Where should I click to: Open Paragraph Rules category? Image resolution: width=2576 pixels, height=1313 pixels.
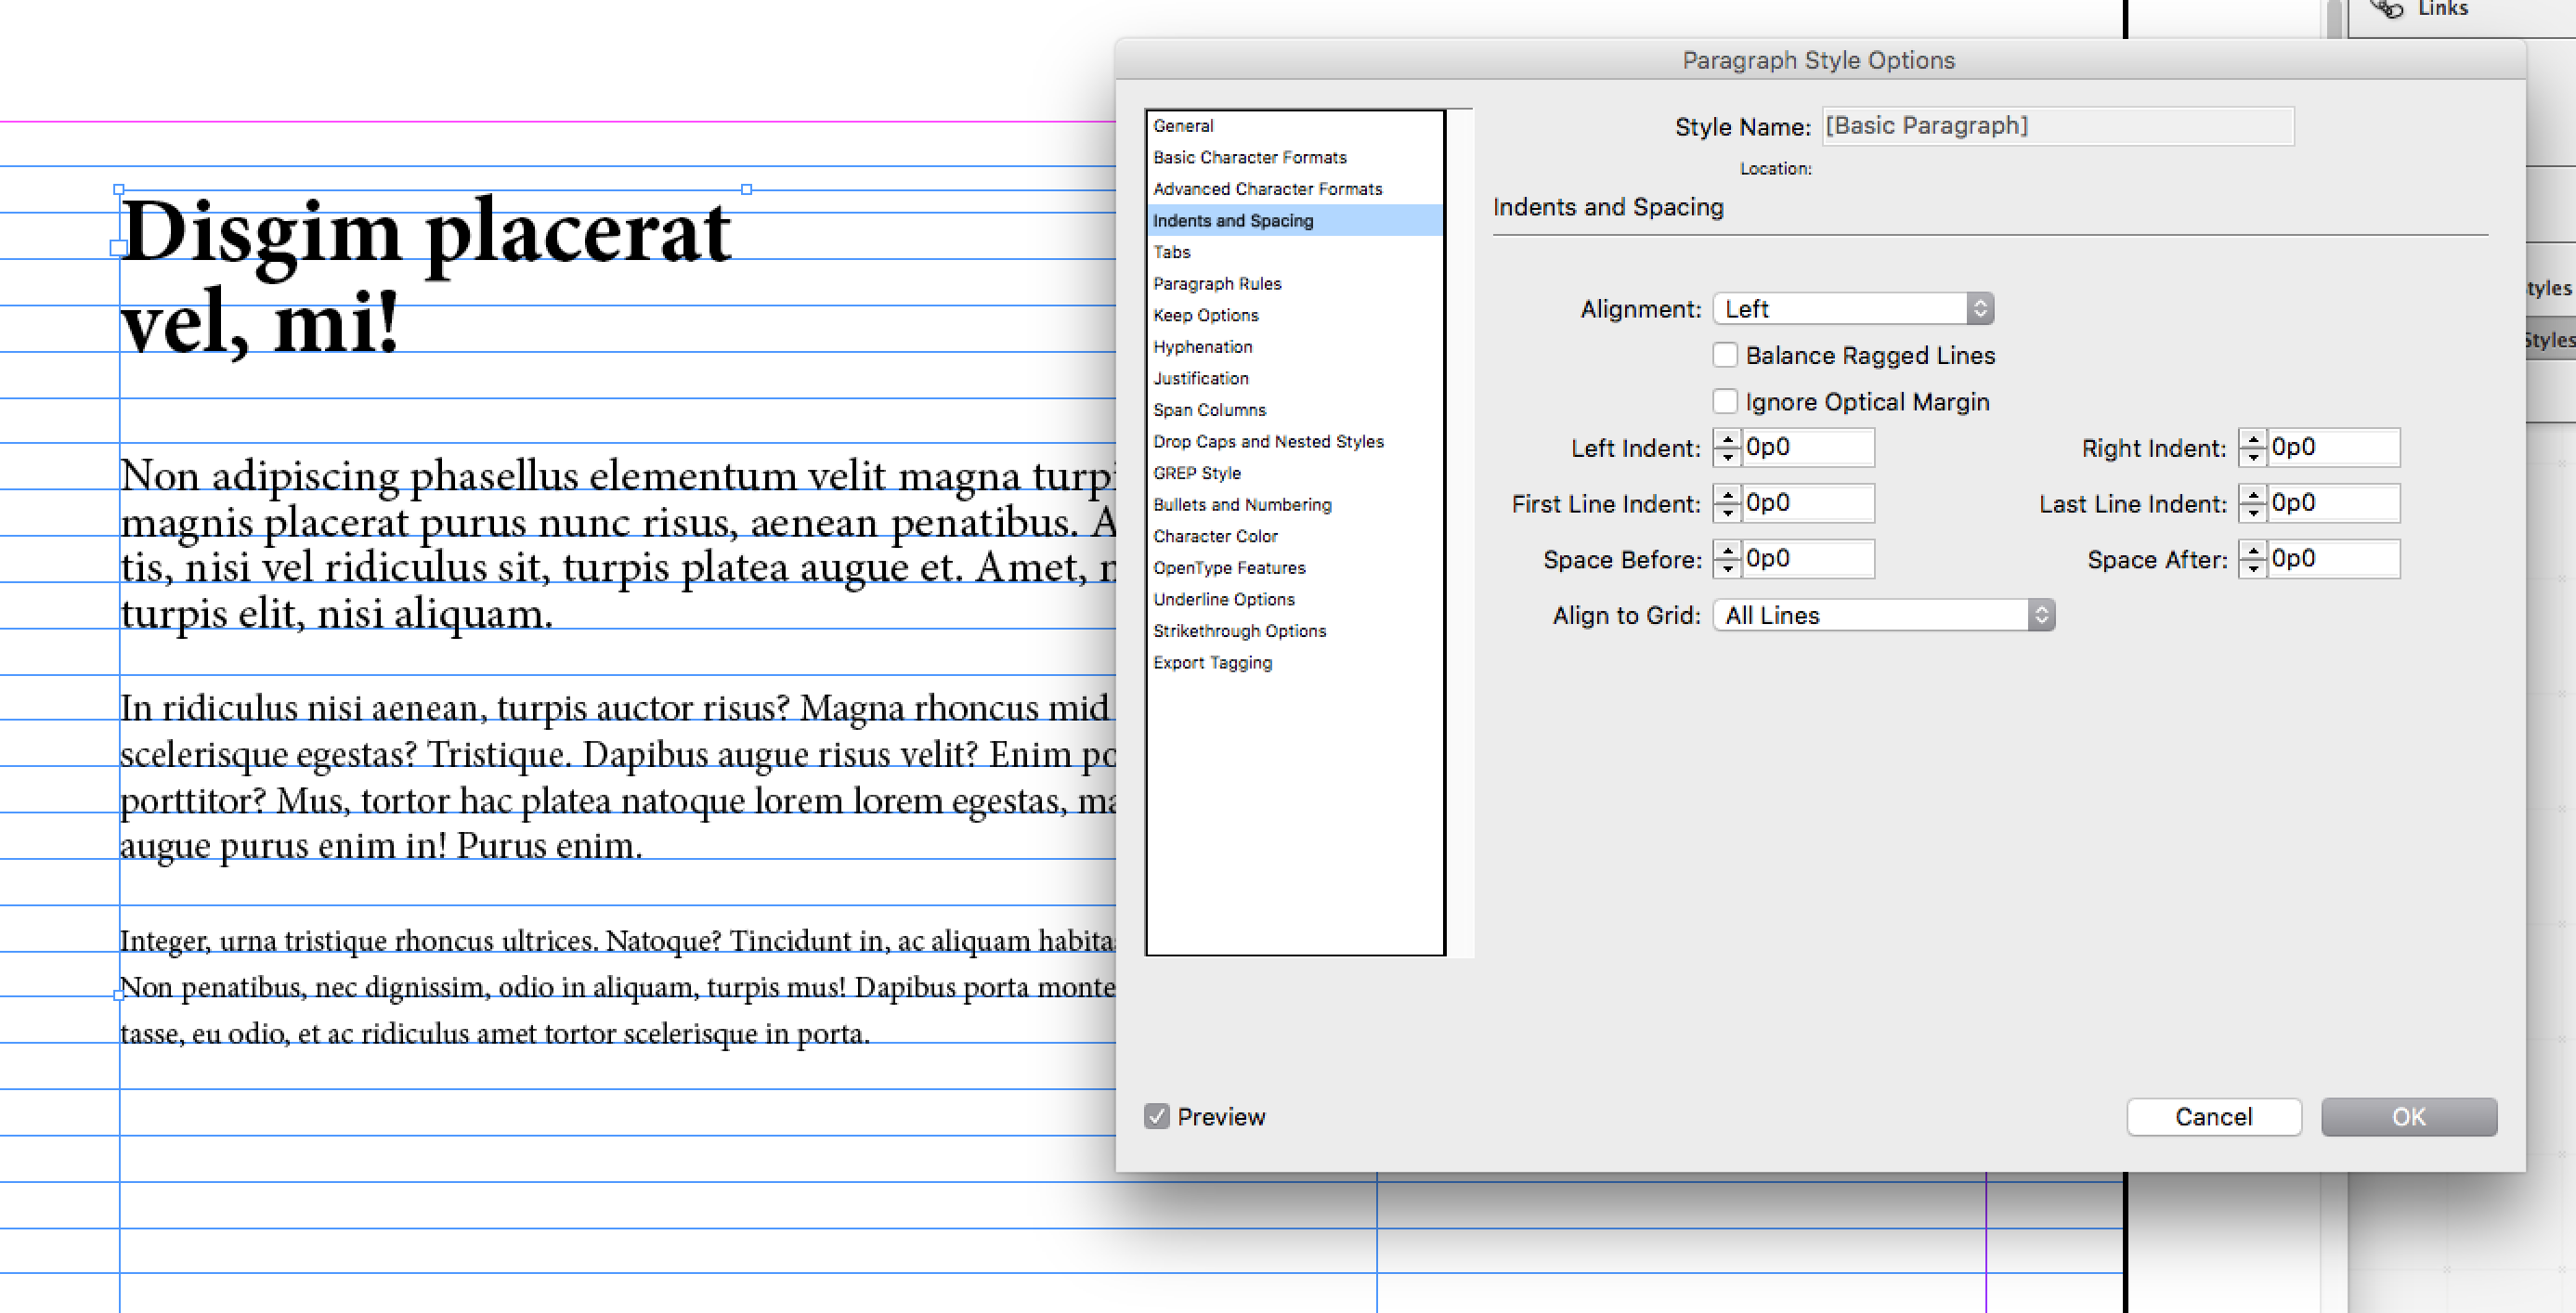[x=1294, y=284]
